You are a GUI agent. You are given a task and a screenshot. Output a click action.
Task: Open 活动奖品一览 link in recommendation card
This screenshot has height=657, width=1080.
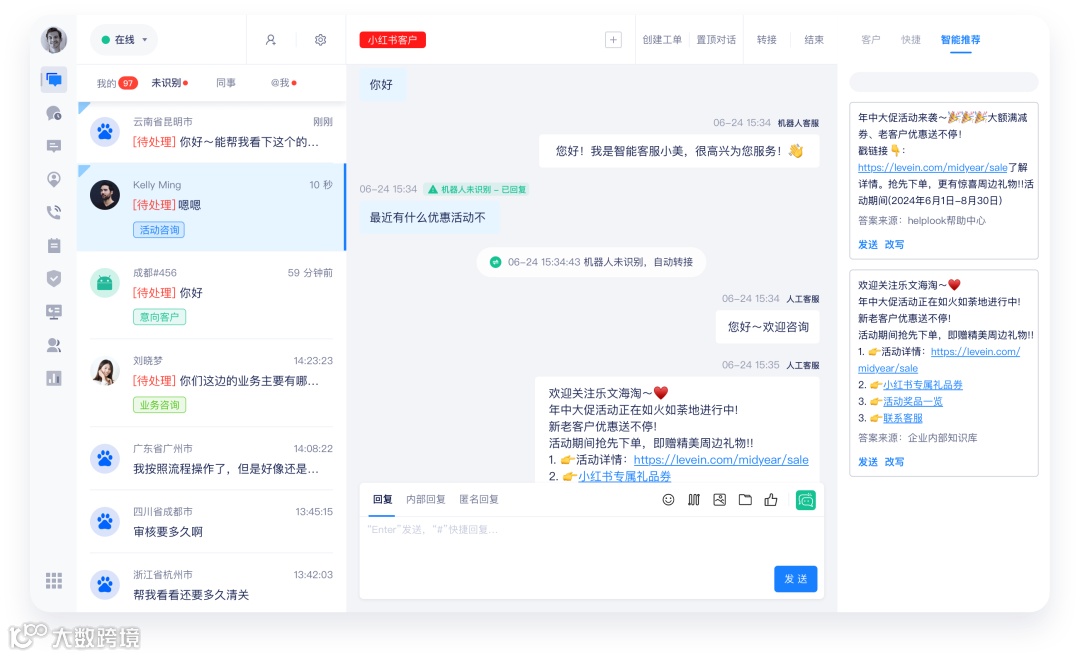pos(913,402)
